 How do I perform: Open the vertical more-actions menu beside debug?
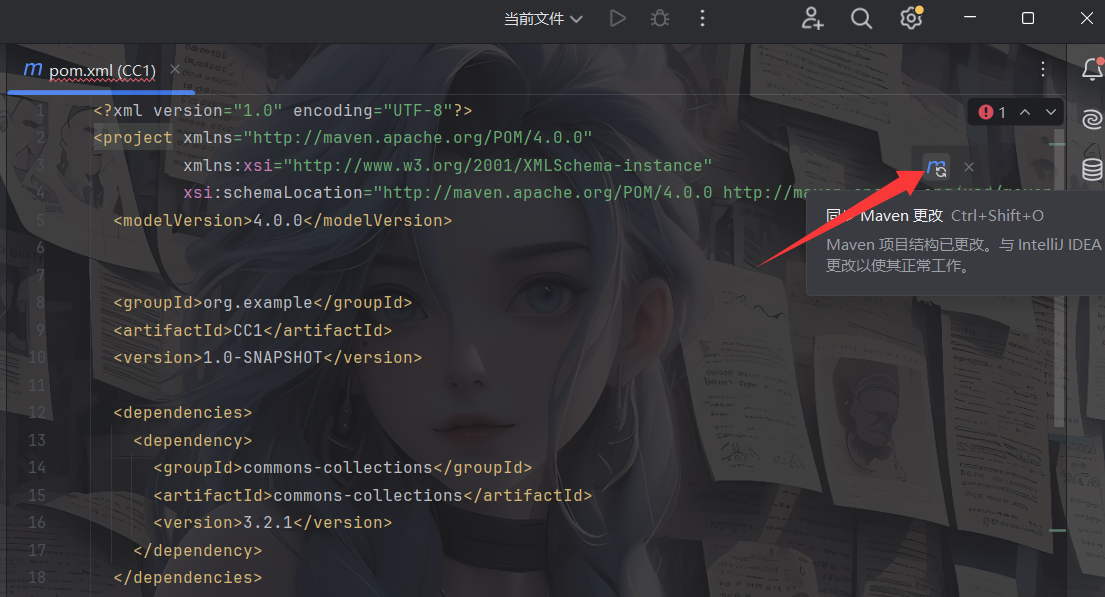click(702, 18)
